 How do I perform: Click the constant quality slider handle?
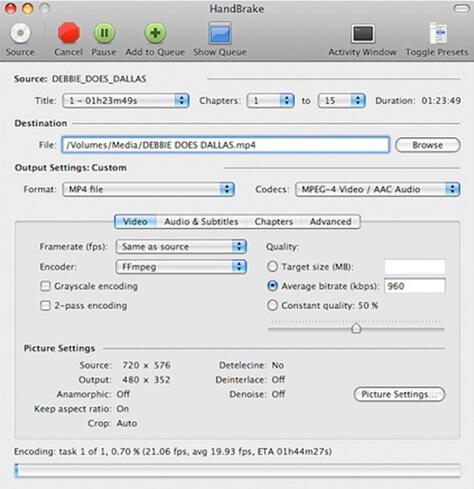tap(356, 328)
